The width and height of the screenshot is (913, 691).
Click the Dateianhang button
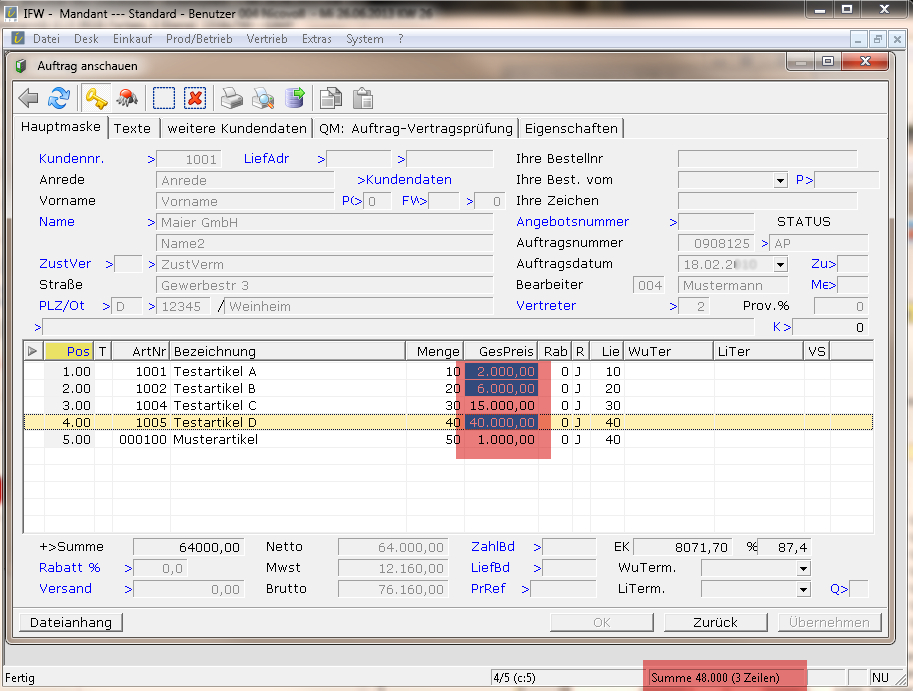(x=71, y=622)
